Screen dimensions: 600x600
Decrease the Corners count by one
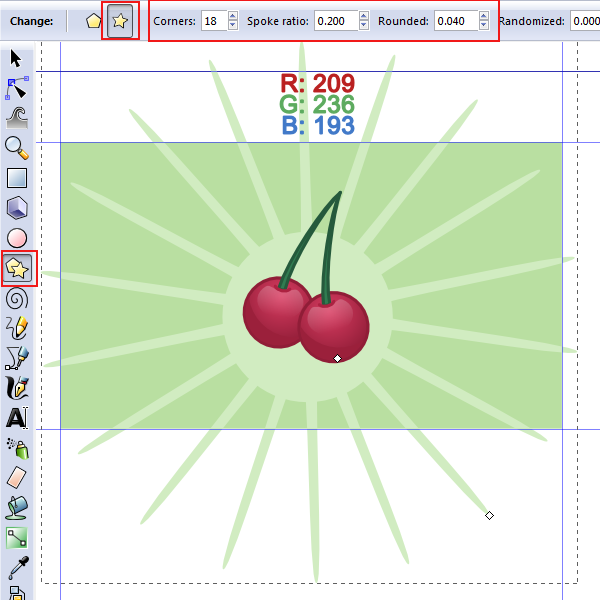(x=233, y=25)
